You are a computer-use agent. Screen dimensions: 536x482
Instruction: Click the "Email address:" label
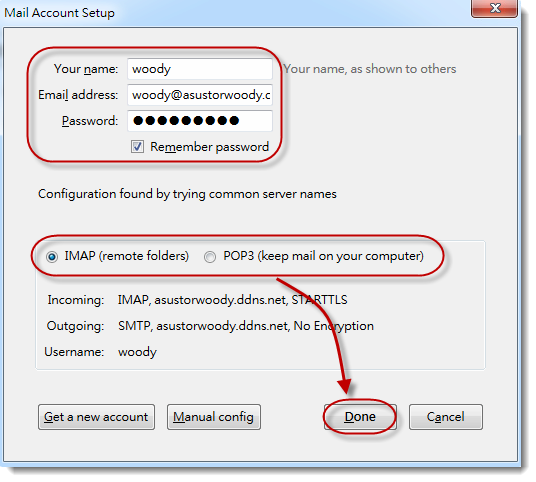[x=78, y=95]
